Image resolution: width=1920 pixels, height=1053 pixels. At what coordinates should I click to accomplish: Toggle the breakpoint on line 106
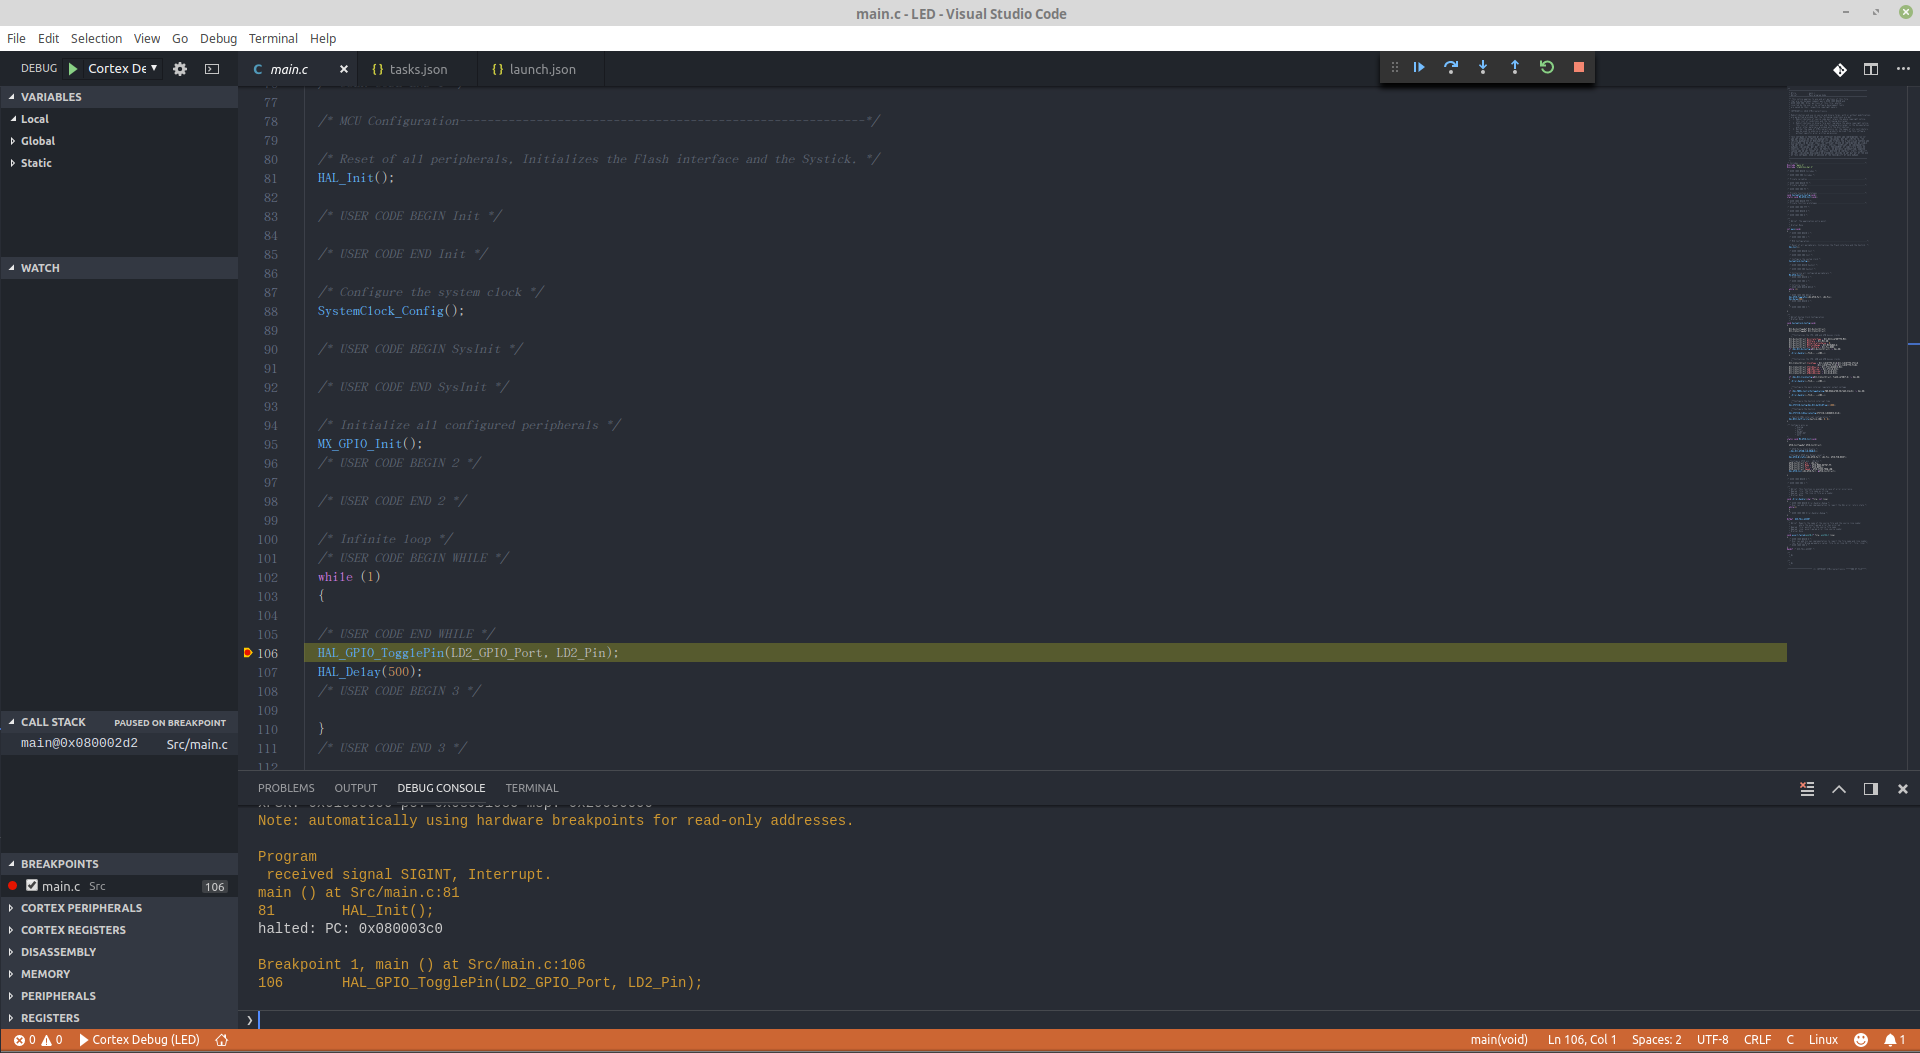[x=248, y=653]
